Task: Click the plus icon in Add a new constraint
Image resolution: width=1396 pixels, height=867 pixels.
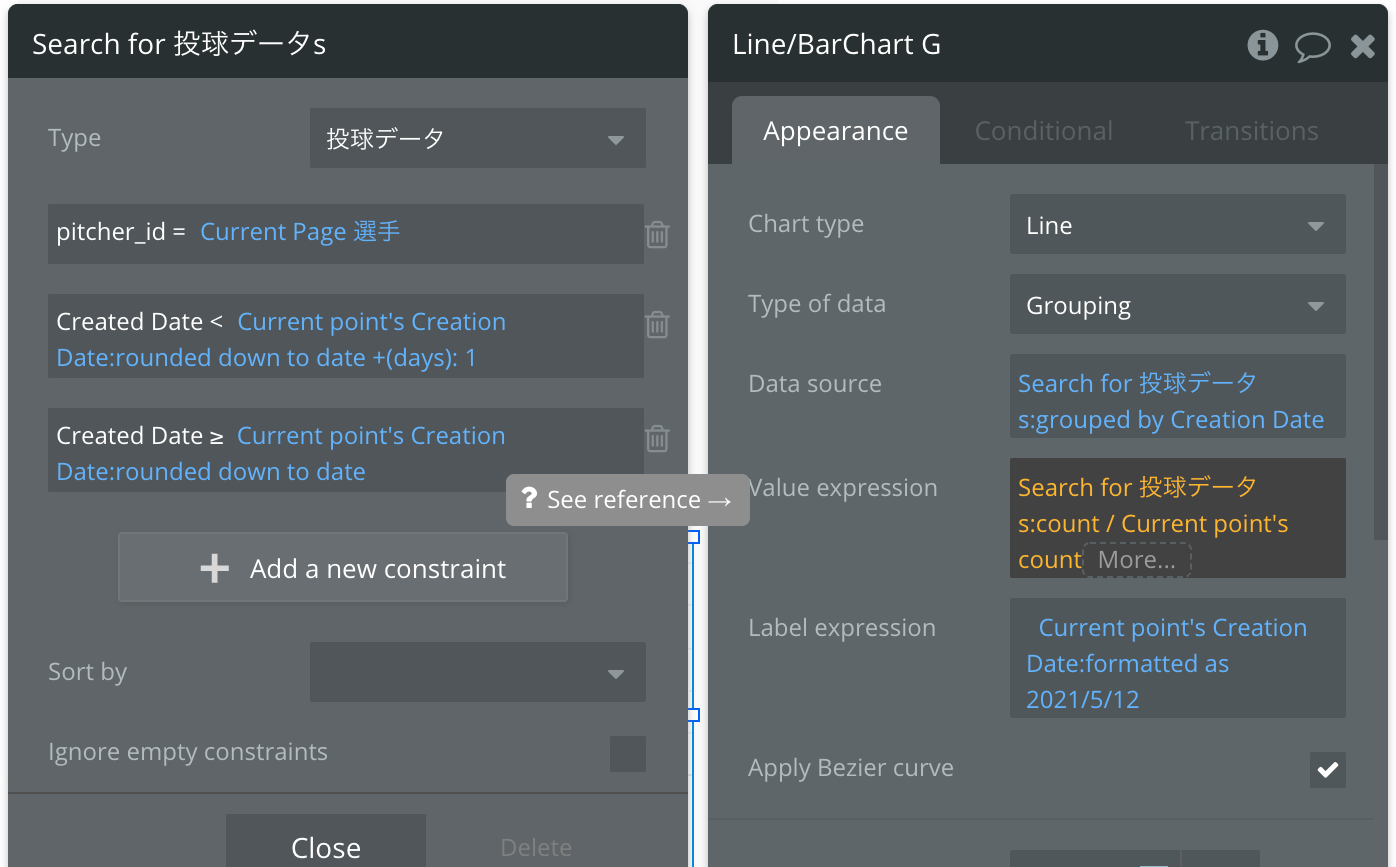Action: (214, 569)
